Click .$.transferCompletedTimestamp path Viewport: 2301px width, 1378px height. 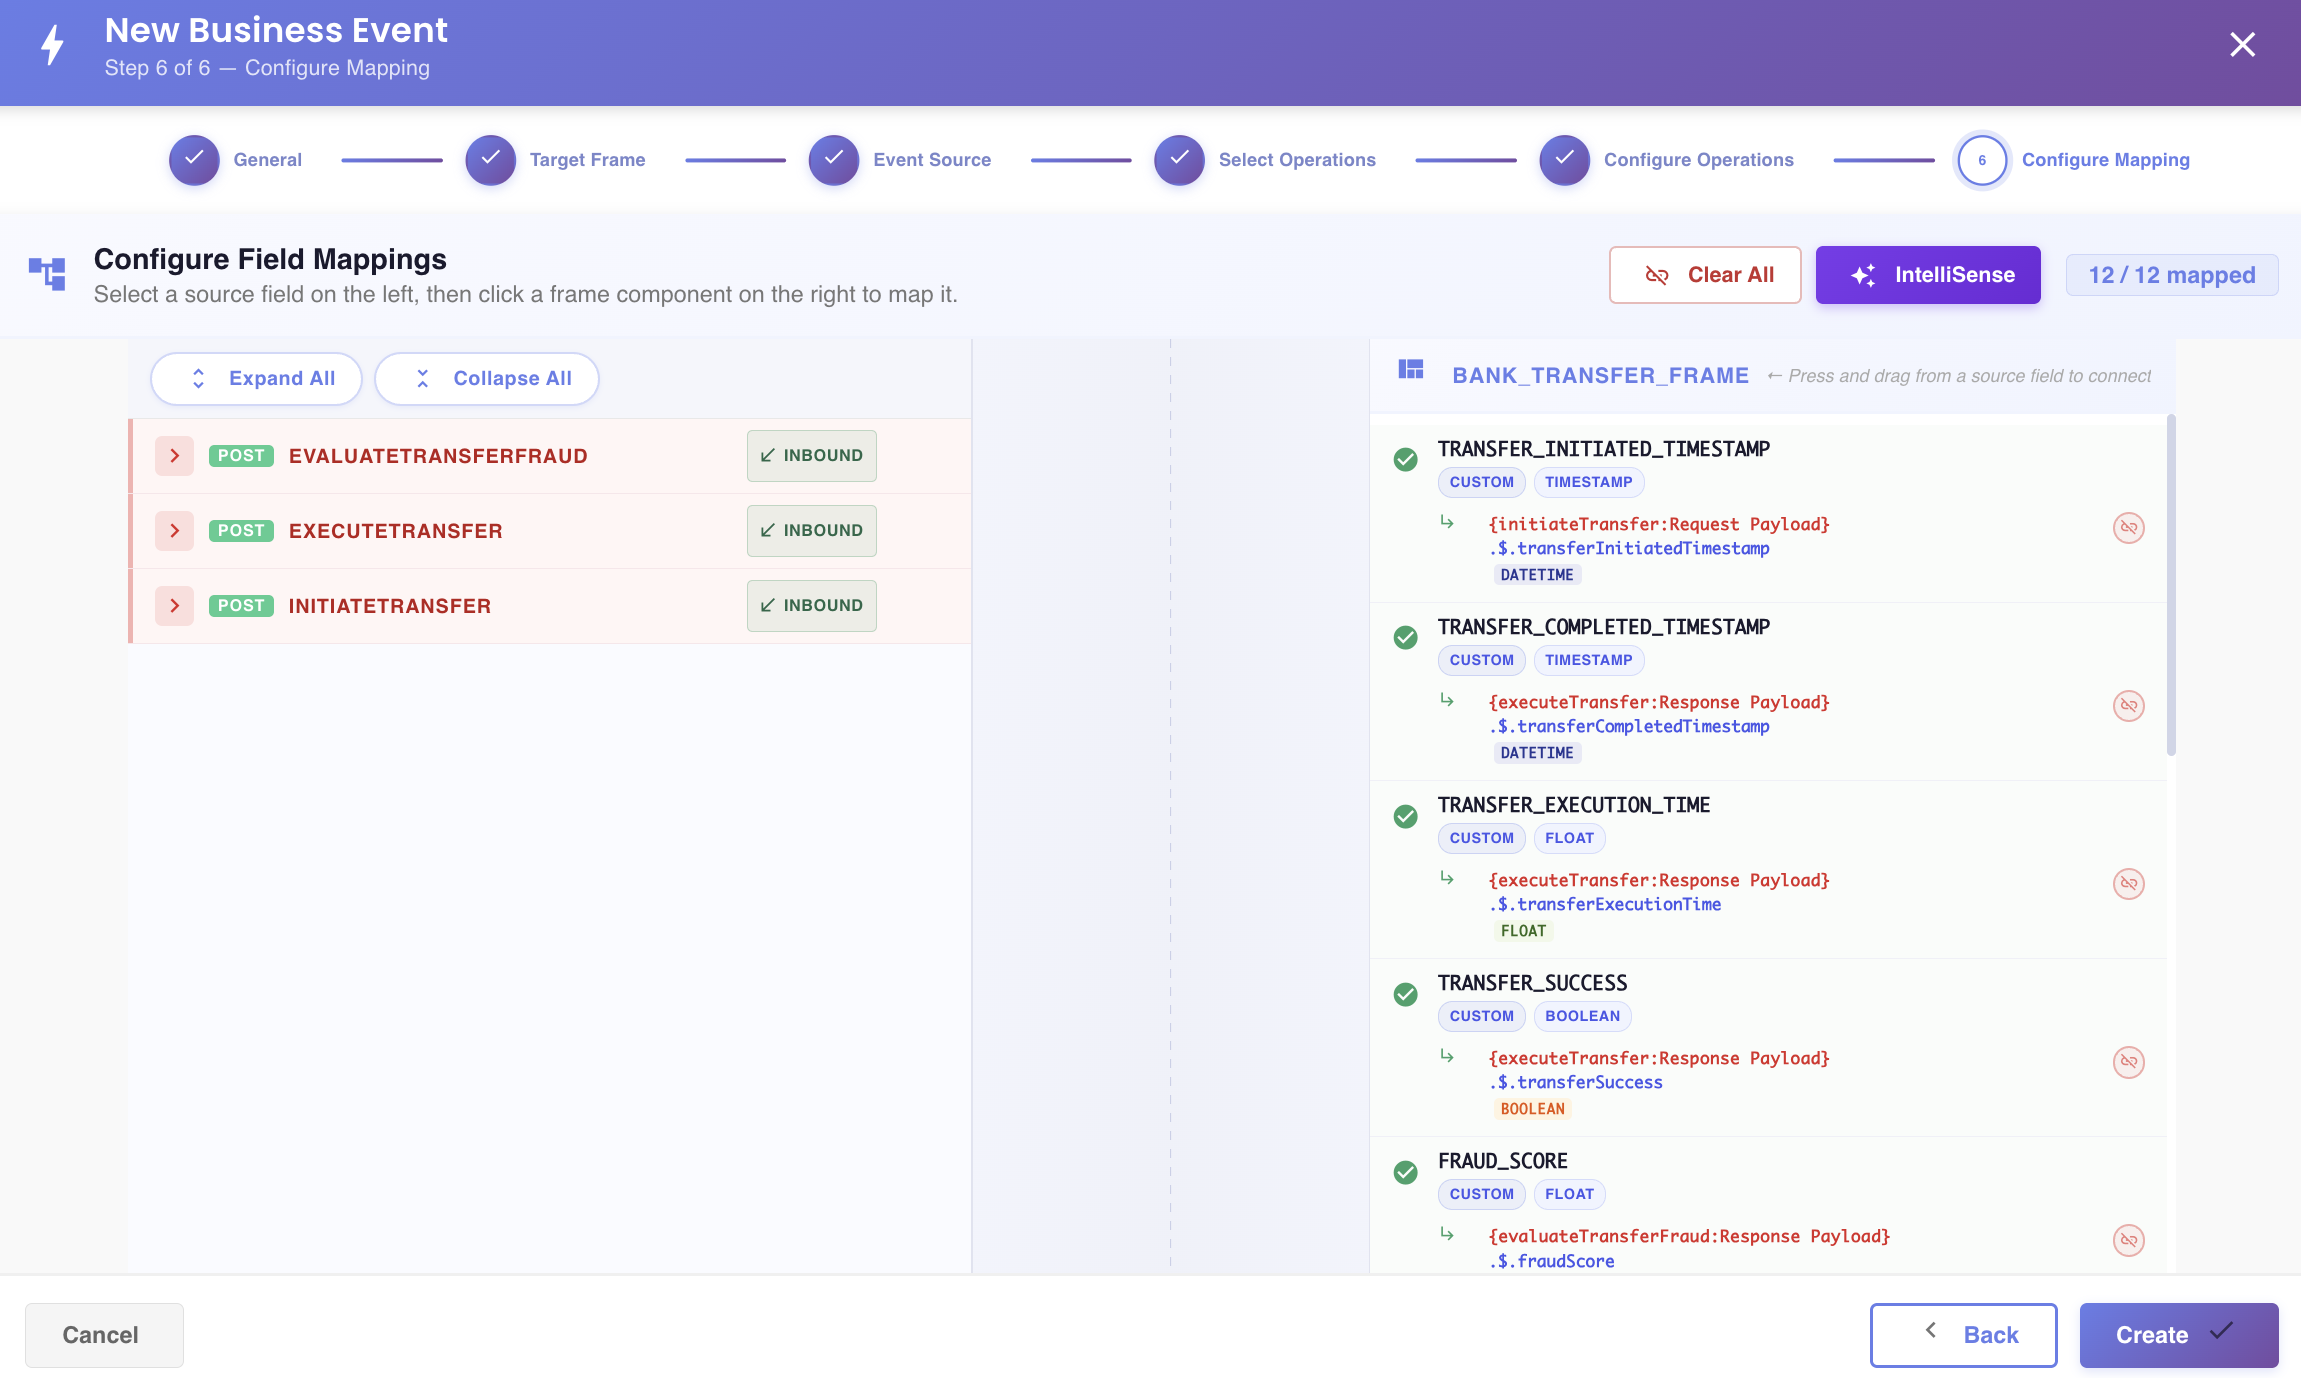click(x=1629, y=726)
